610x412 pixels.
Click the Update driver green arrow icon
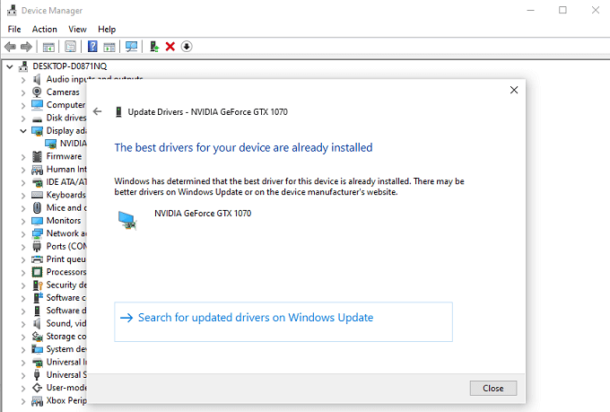(154, 47)
